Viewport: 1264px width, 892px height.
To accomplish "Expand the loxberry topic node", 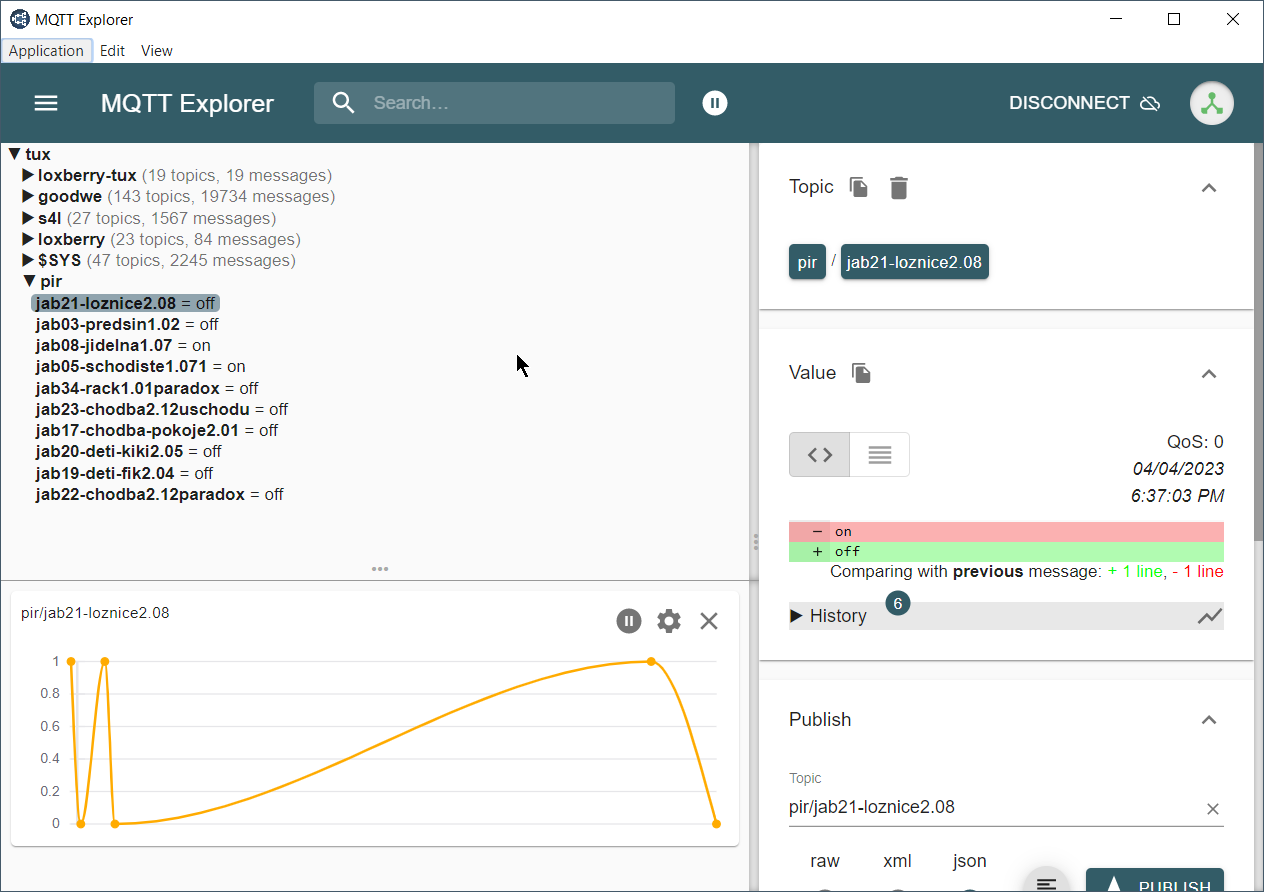I will coord(28,239).
